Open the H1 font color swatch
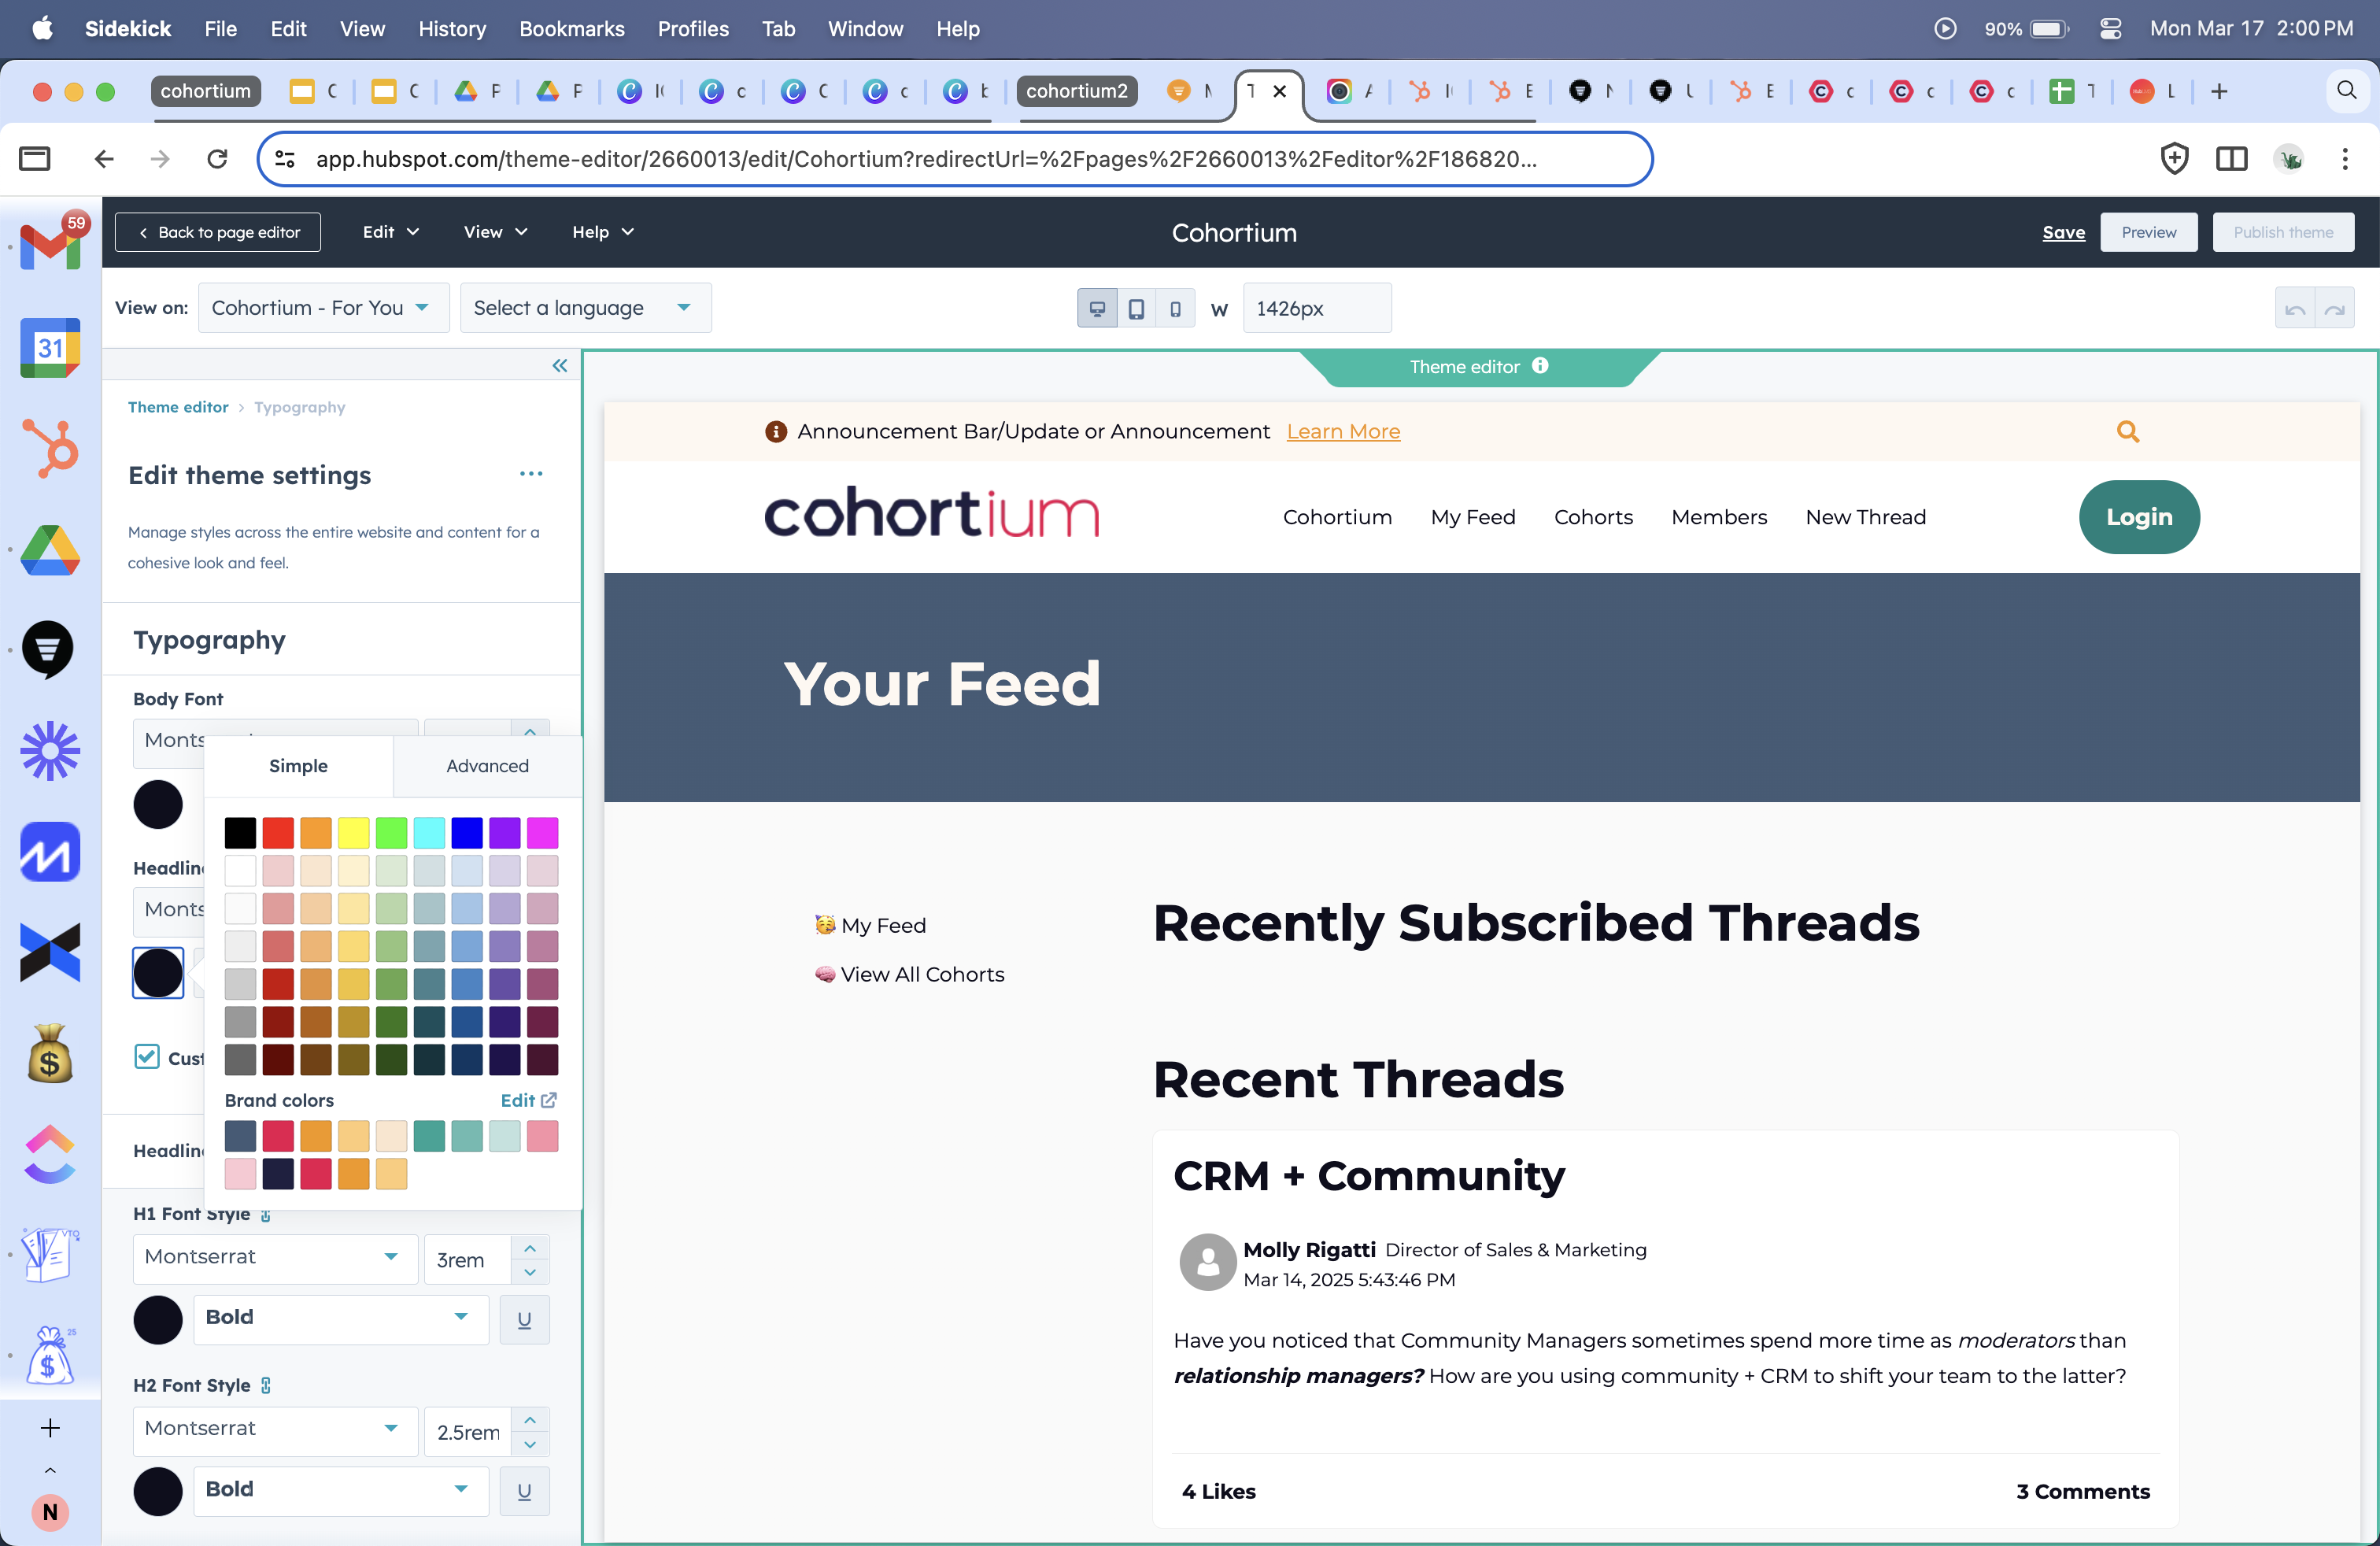This screenshot has height=1546, width=2380. (x=158, y=1320)
